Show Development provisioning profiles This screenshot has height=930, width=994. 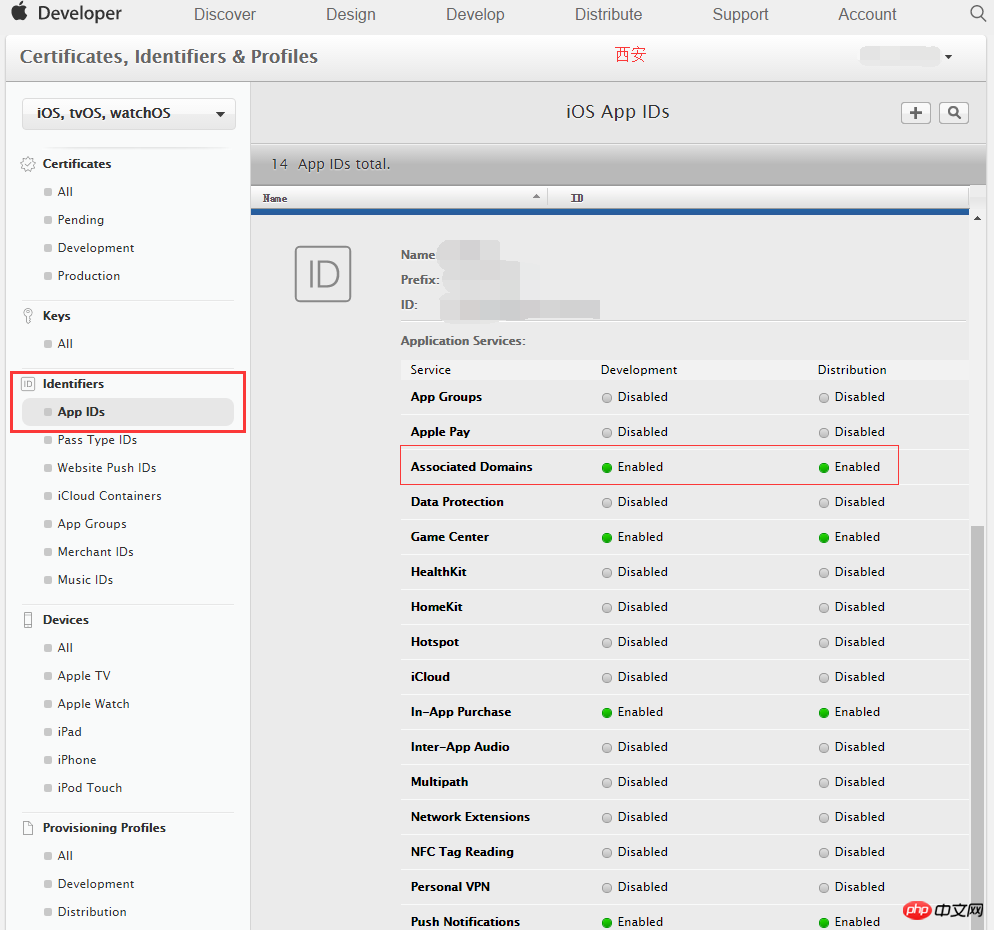pos(96,884)
